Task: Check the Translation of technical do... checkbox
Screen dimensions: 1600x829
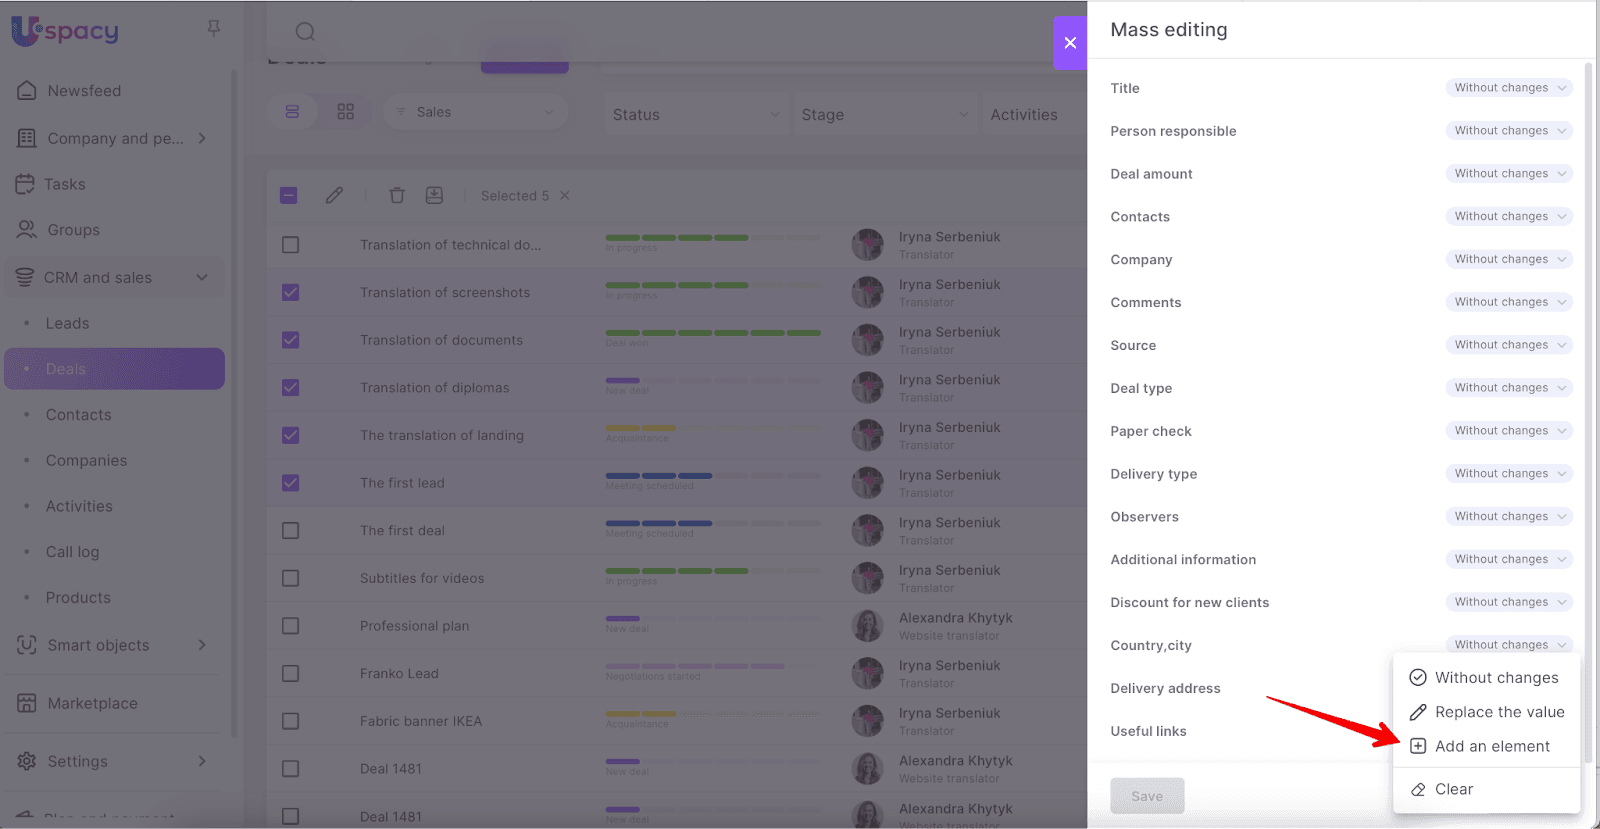Action: click(x=291, y=245)
